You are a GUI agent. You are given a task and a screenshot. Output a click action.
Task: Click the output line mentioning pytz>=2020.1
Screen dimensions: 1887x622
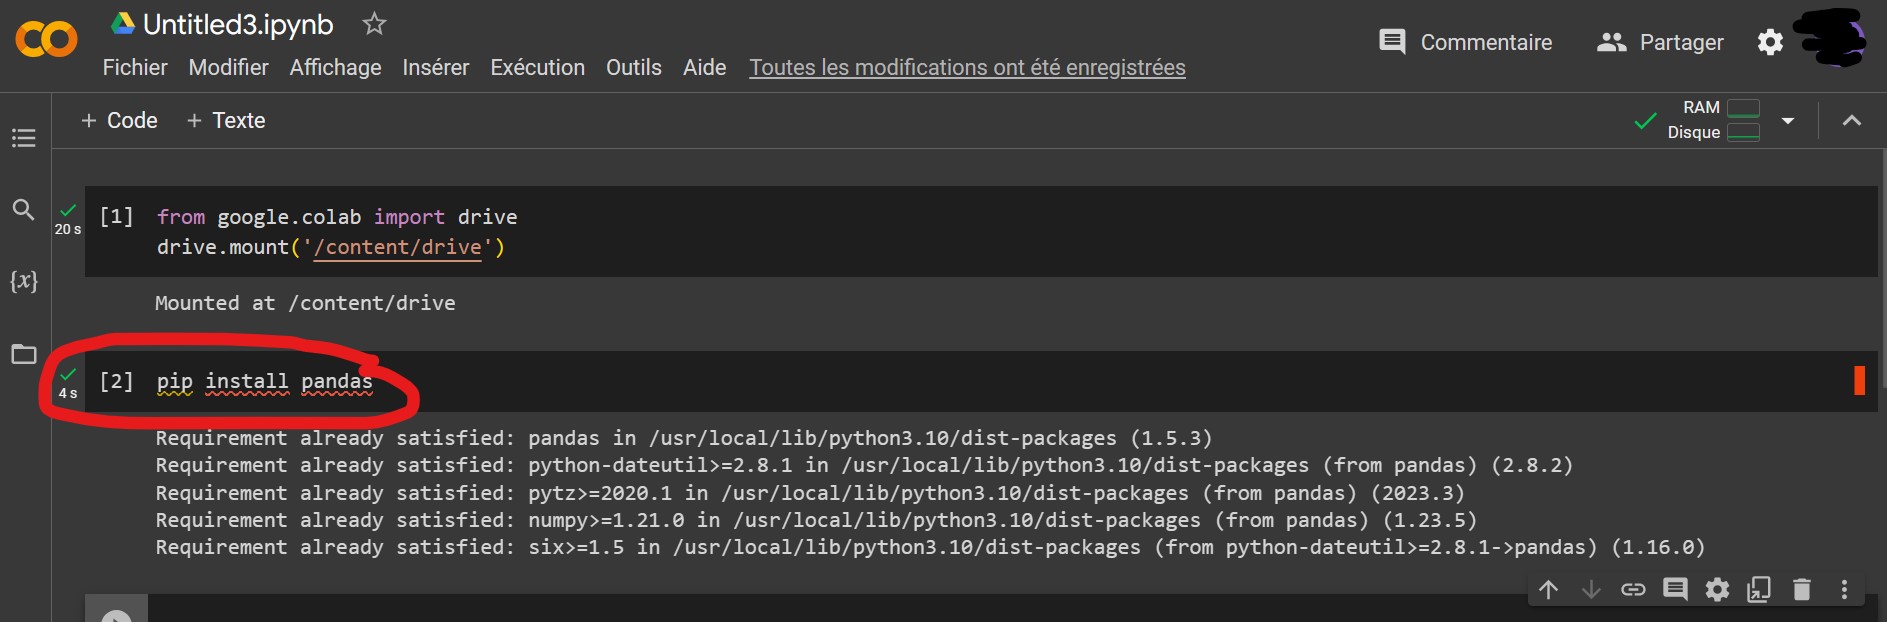pos(810,493)
